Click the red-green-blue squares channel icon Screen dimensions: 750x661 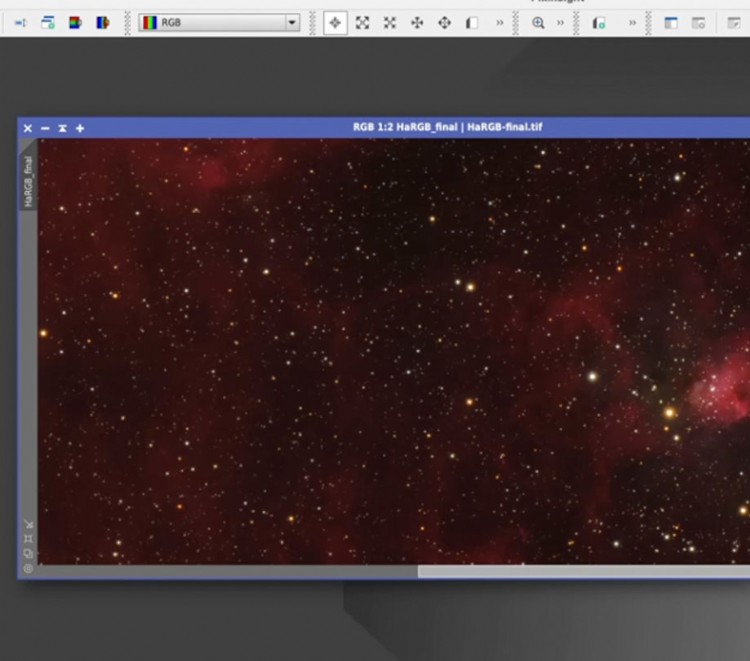(75, 22)
